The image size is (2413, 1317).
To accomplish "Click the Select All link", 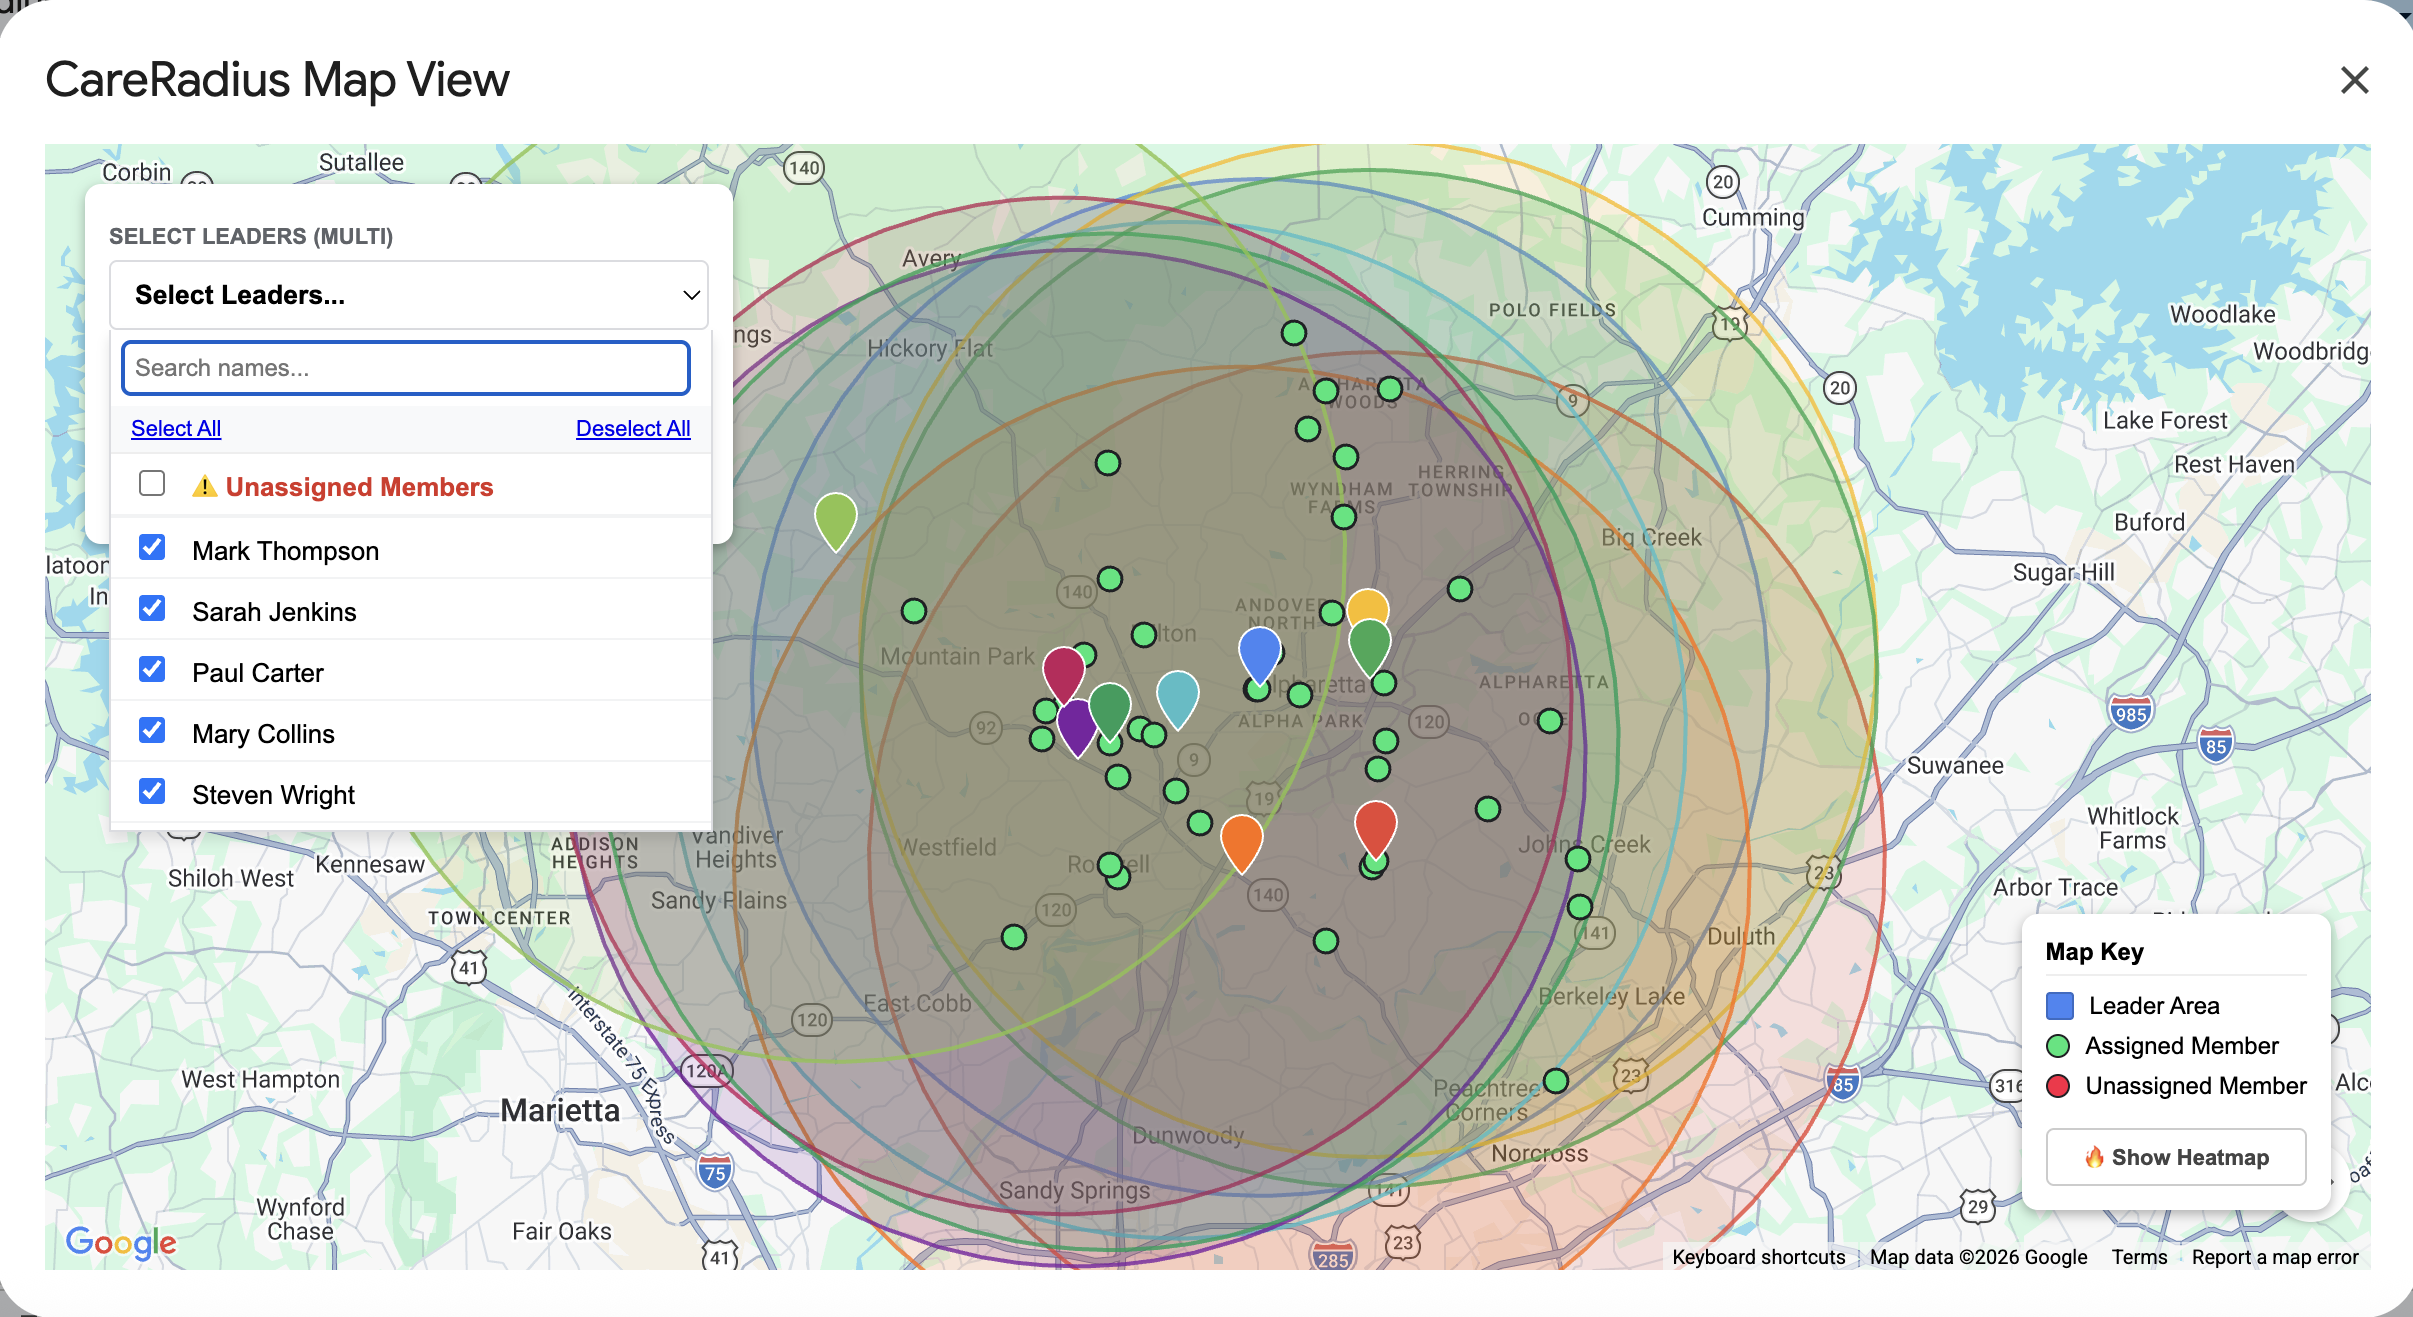I will (176, 429).
